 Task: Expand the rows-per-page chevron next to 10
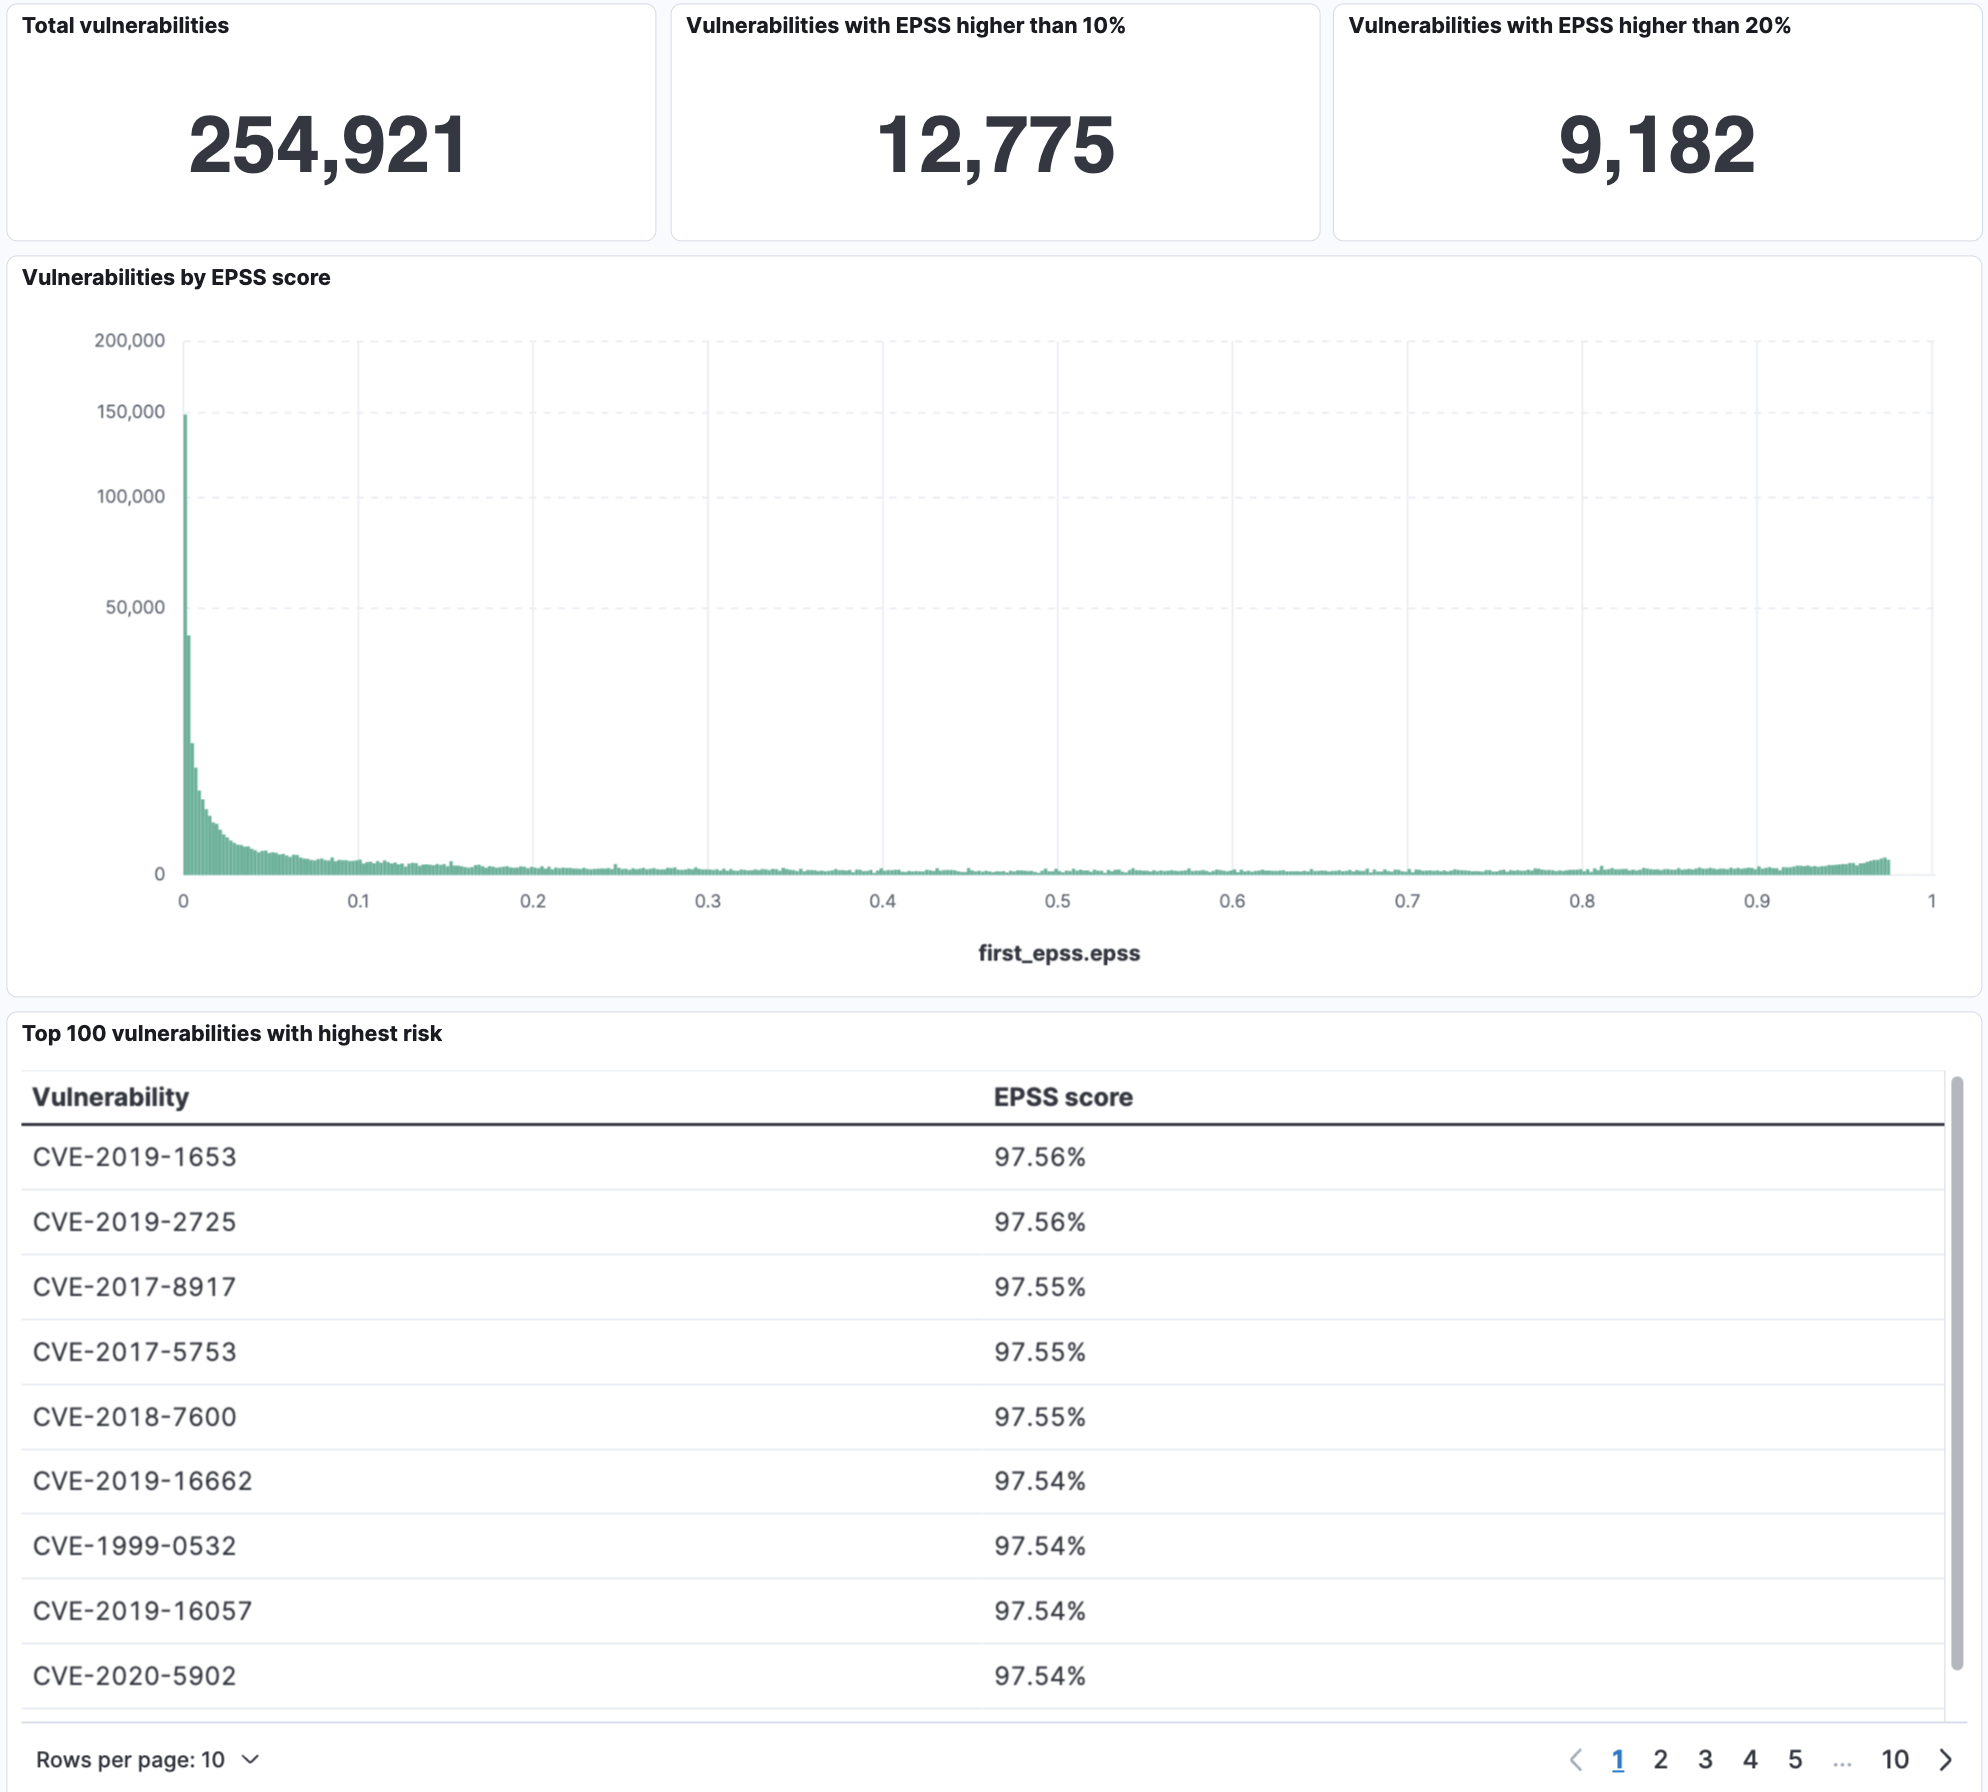[250, 1760]
